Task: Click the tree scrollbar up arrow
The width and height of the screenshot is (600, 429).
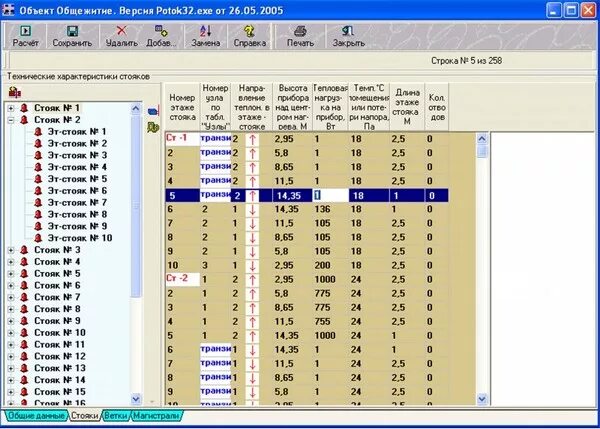Action: pos(136,109)
